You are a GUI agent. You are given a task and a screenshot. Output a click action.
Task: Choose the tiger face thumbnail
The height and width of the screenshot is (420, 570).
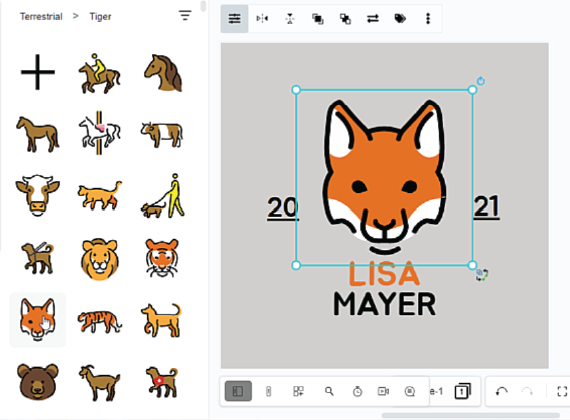pyautogui.click(x=162, y=258)
